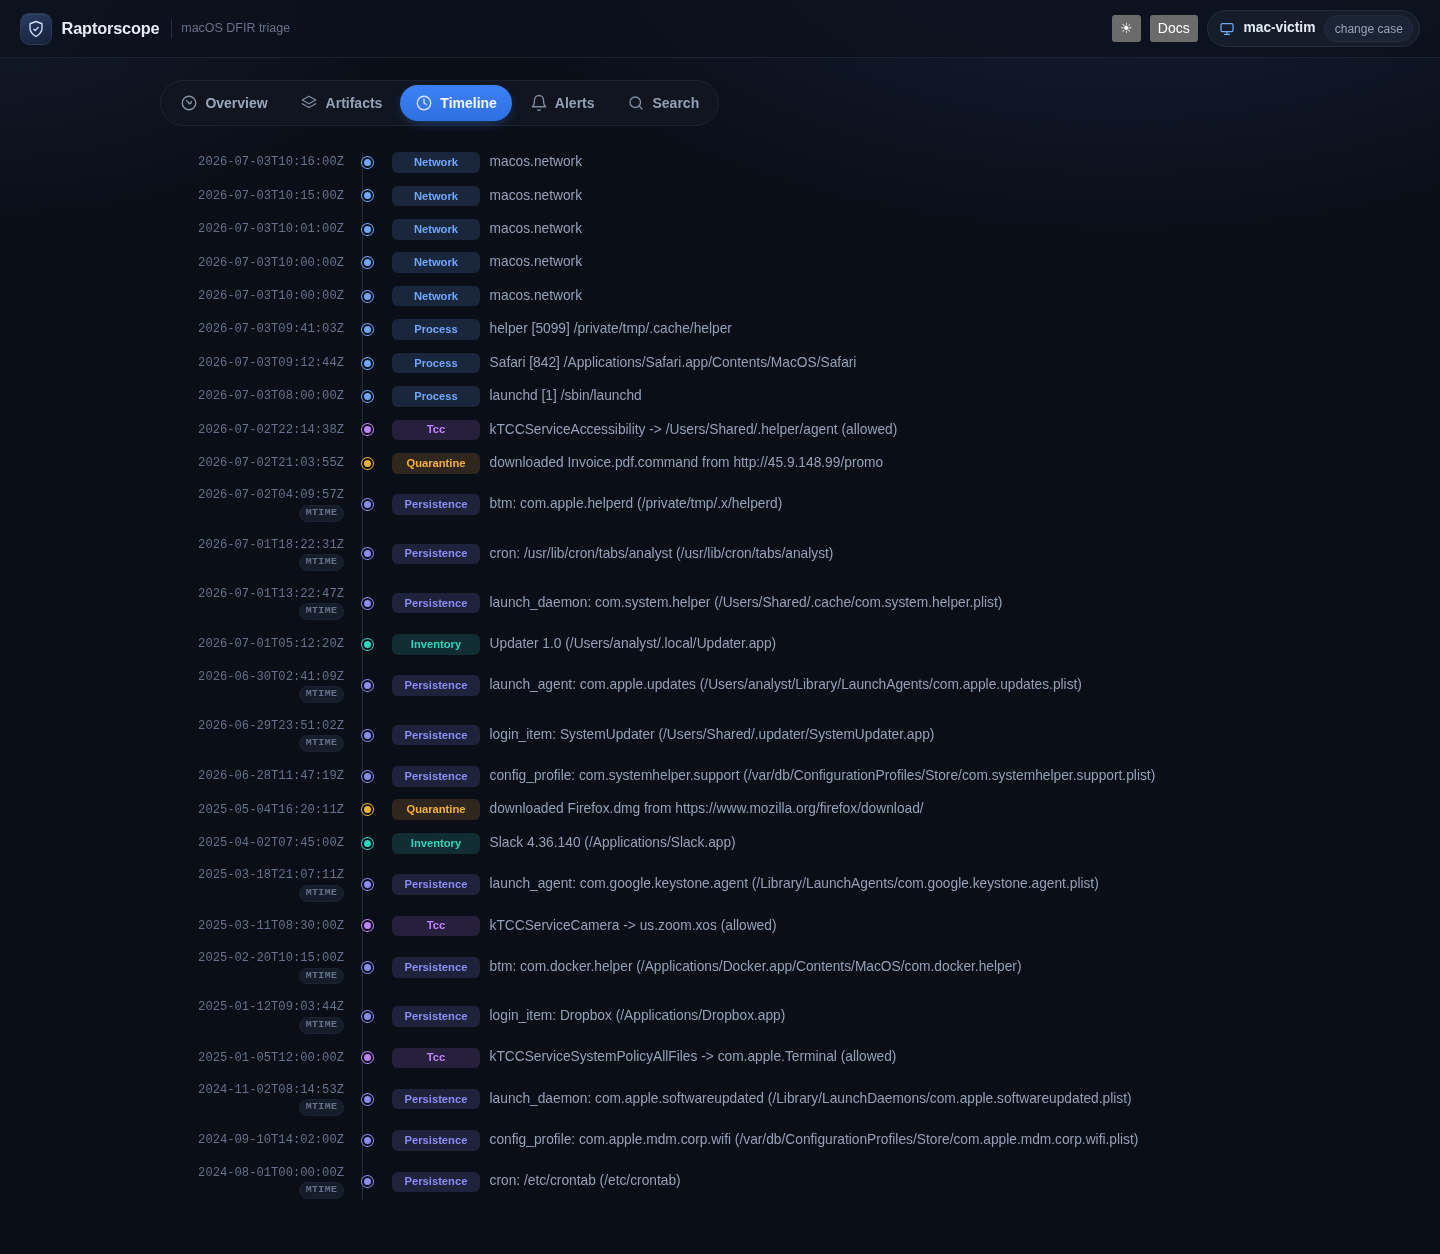
Task: Click the Quarantine tag for Invoice.pdf.command
Action: 436,463
